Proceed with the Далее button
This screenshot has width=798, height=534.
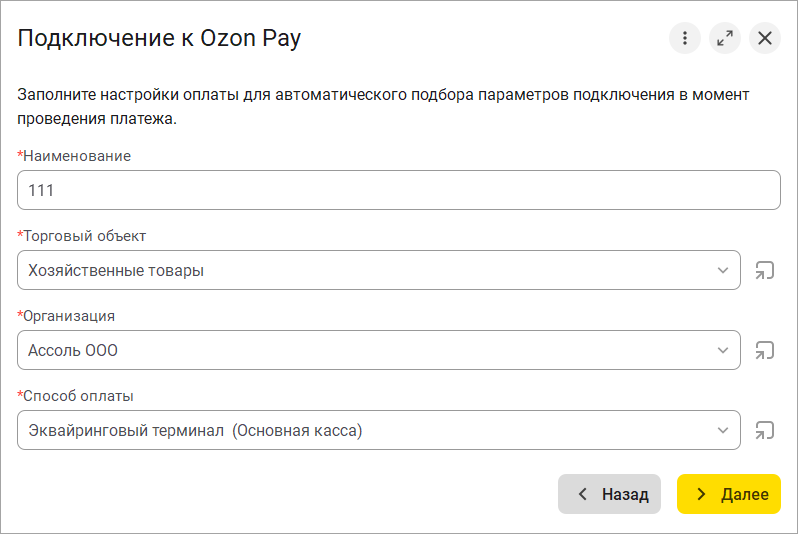[x=729, y=494]
